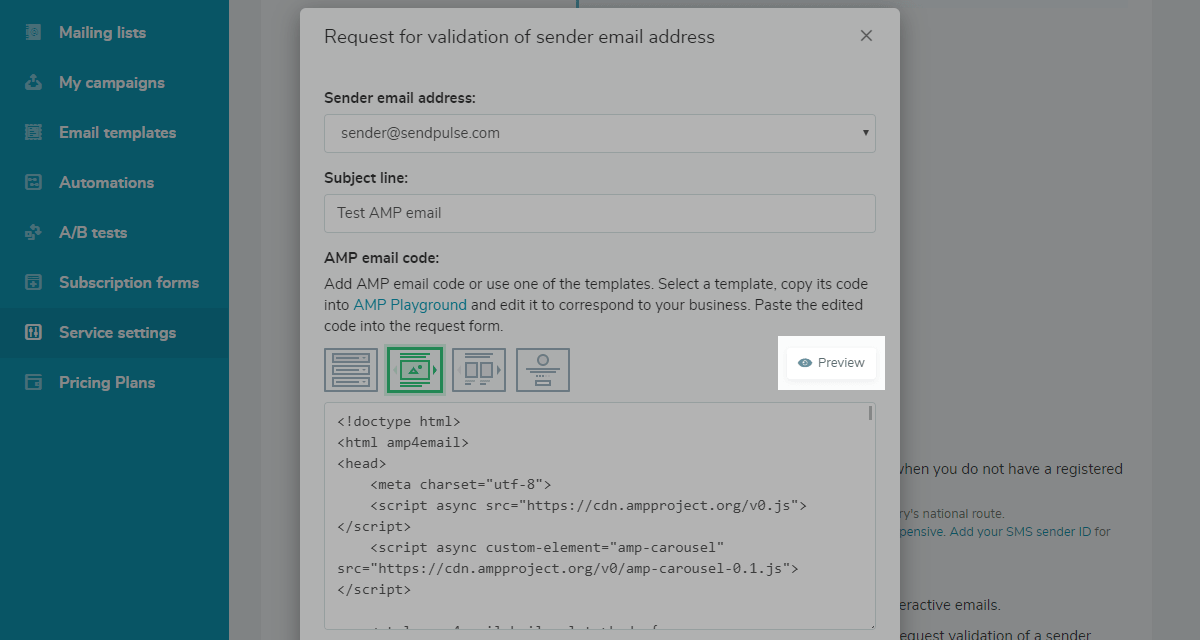Close the sender validation request dialog
1200x640 pixels.
[866, 36]
